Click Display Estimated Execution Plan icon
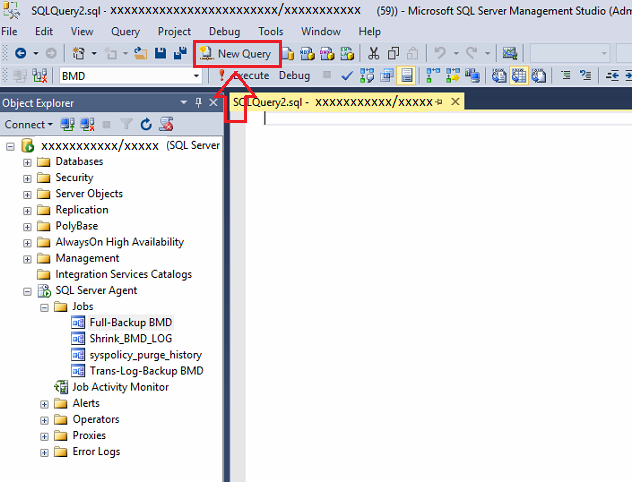This screenshot has height=482, width=632. pyautogui.click(x=367, y=76)
